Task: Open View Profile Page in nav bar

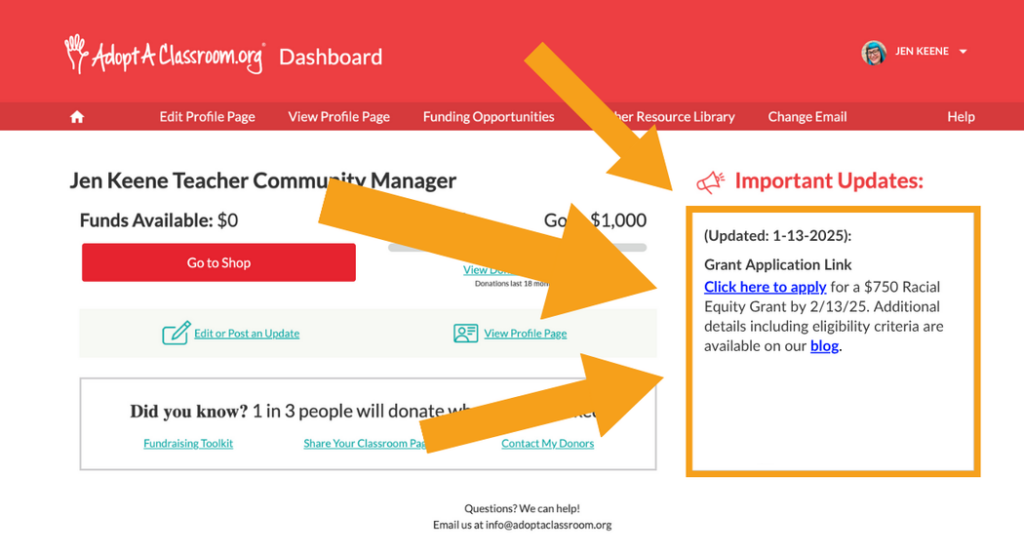Action: 339,117
